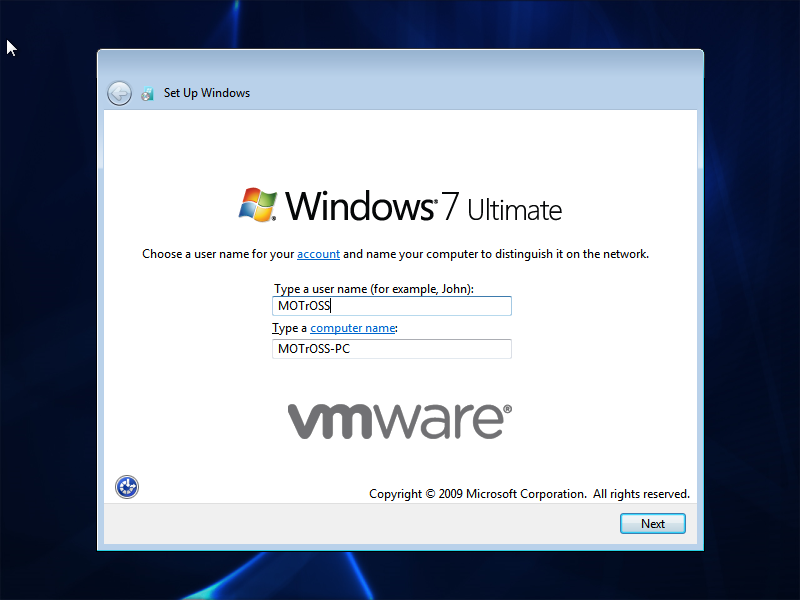The width and height of the screenshot is (800, 600).
Task: Click the 'Windows 7 Ultimate' heading text
Action: click(423, 206)
